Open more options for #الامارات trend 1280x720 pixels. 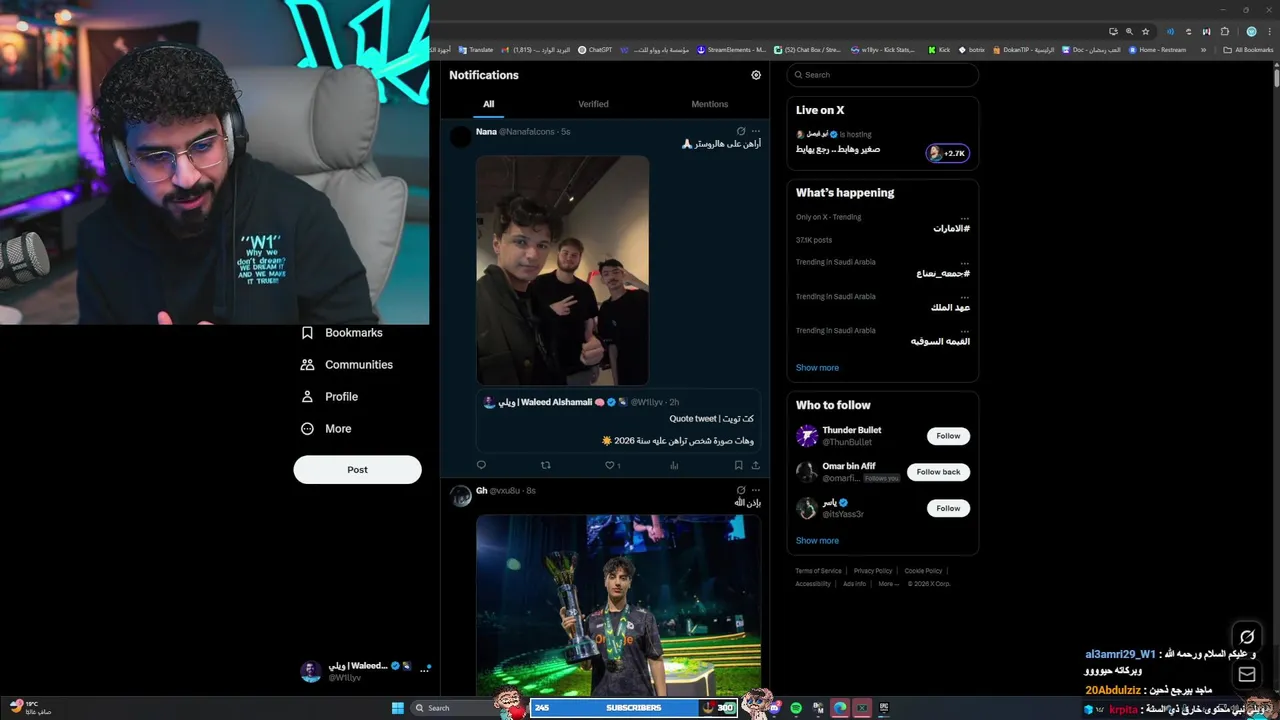pyautogui.click(x=964, y=217)
